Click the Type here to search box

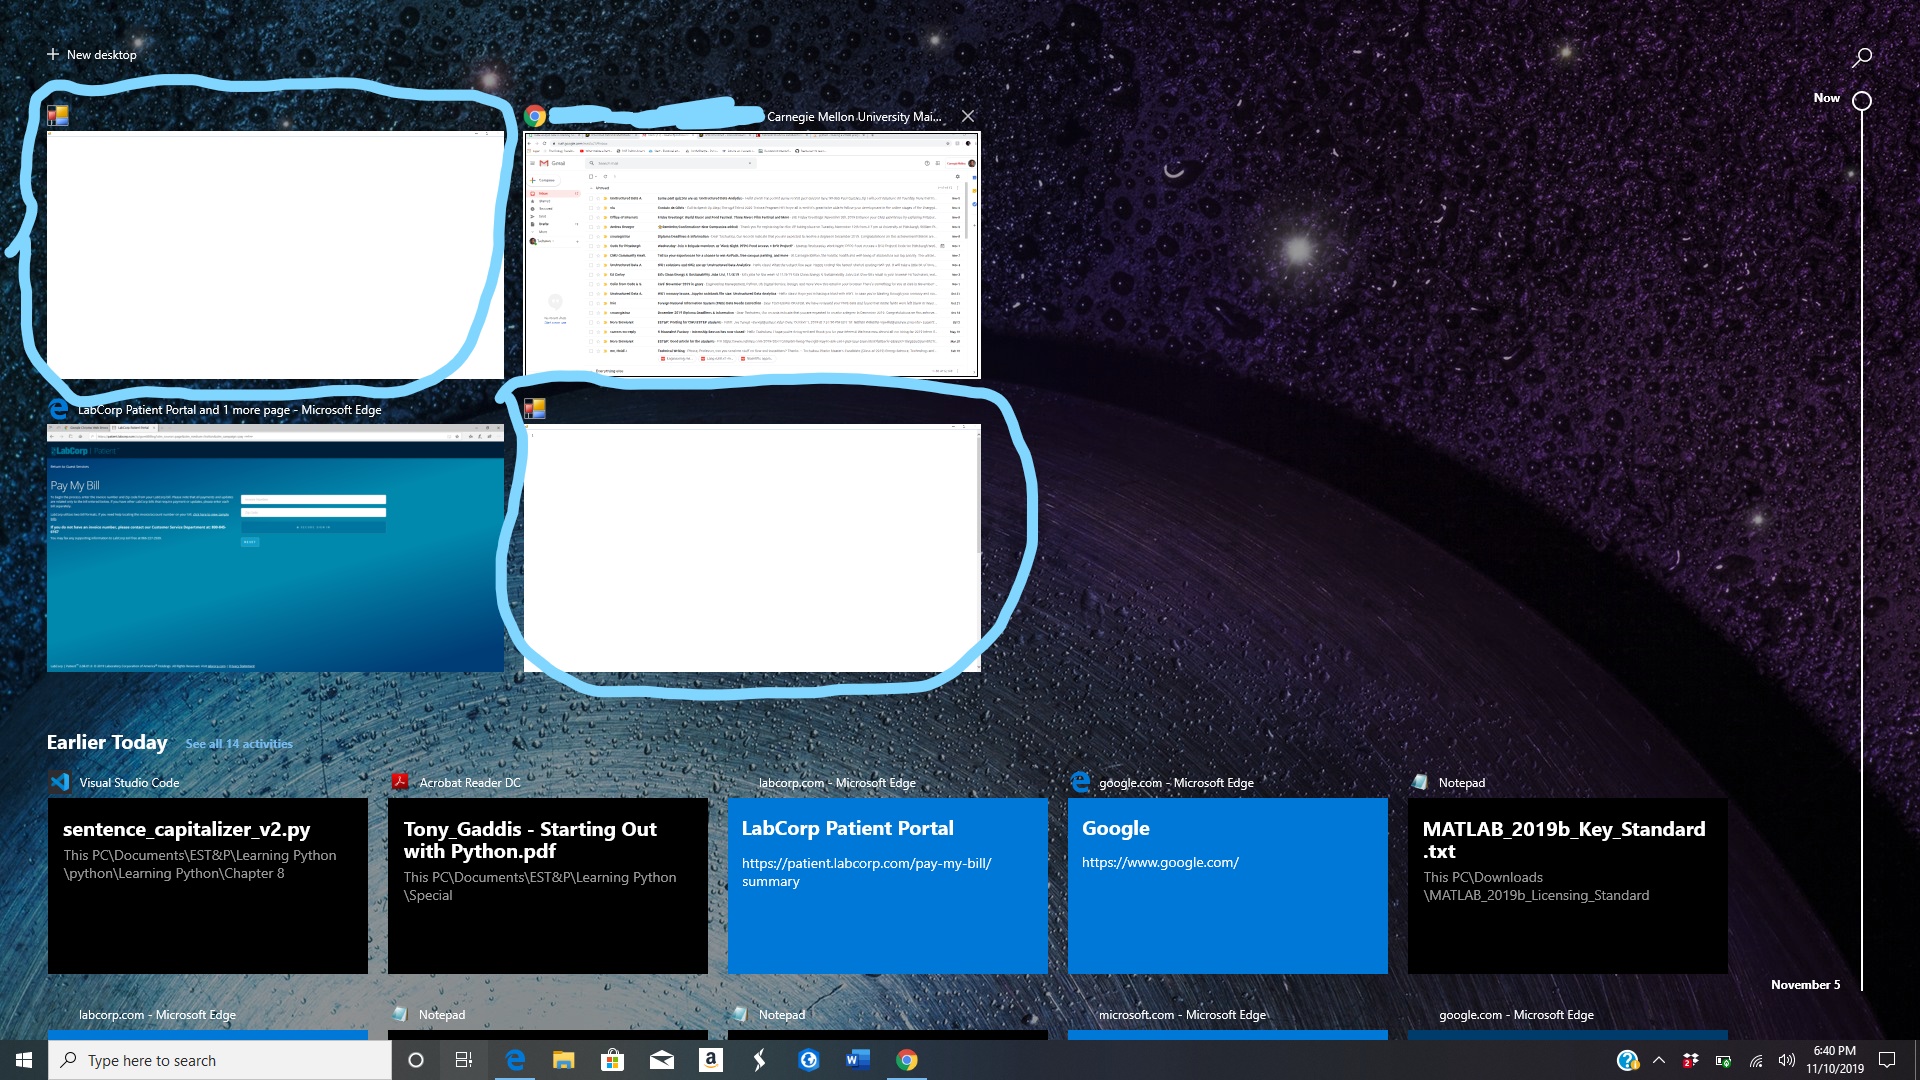tap(220, 1060)
